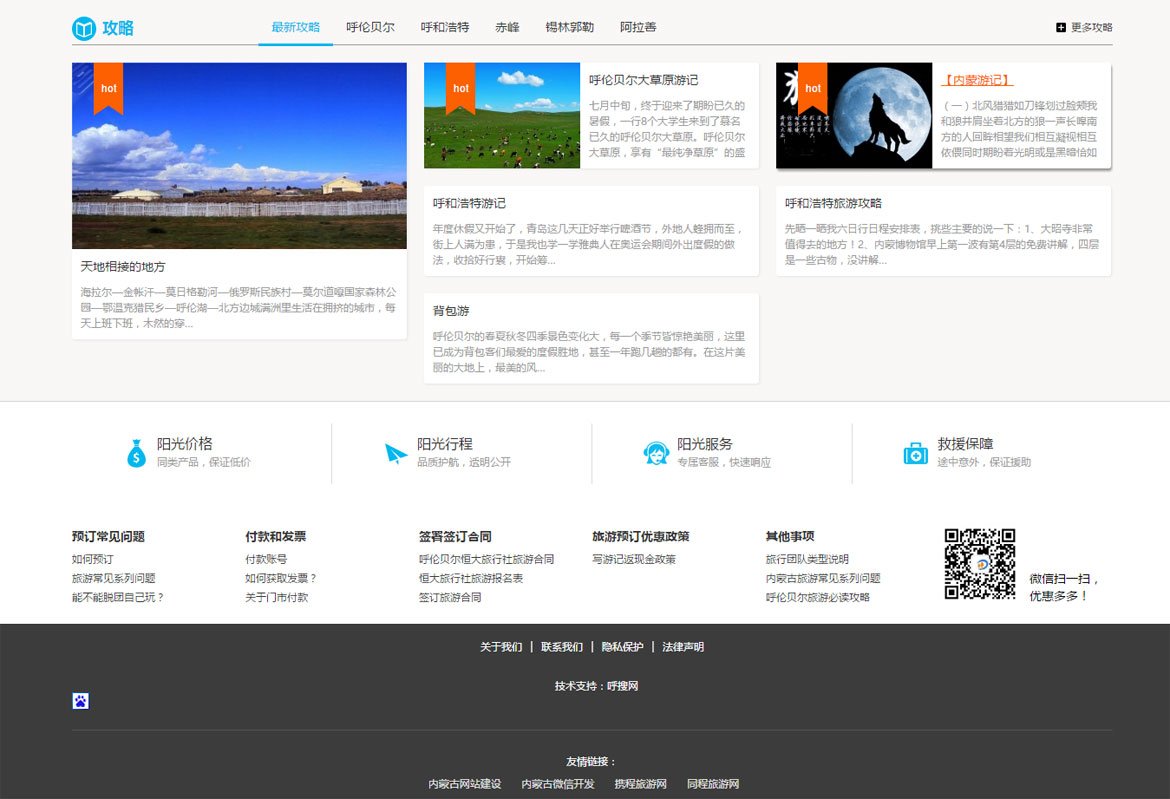
Task: Click the blue cube logo icon
Action: 84,29
